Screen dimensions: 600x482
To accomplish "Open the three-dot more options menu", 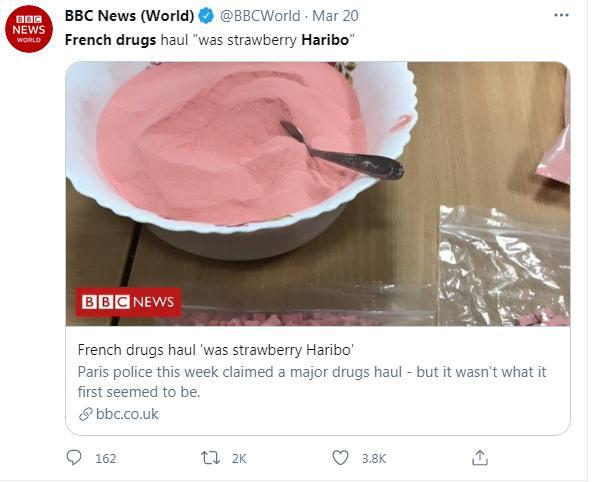I will (x=561, y=15).
